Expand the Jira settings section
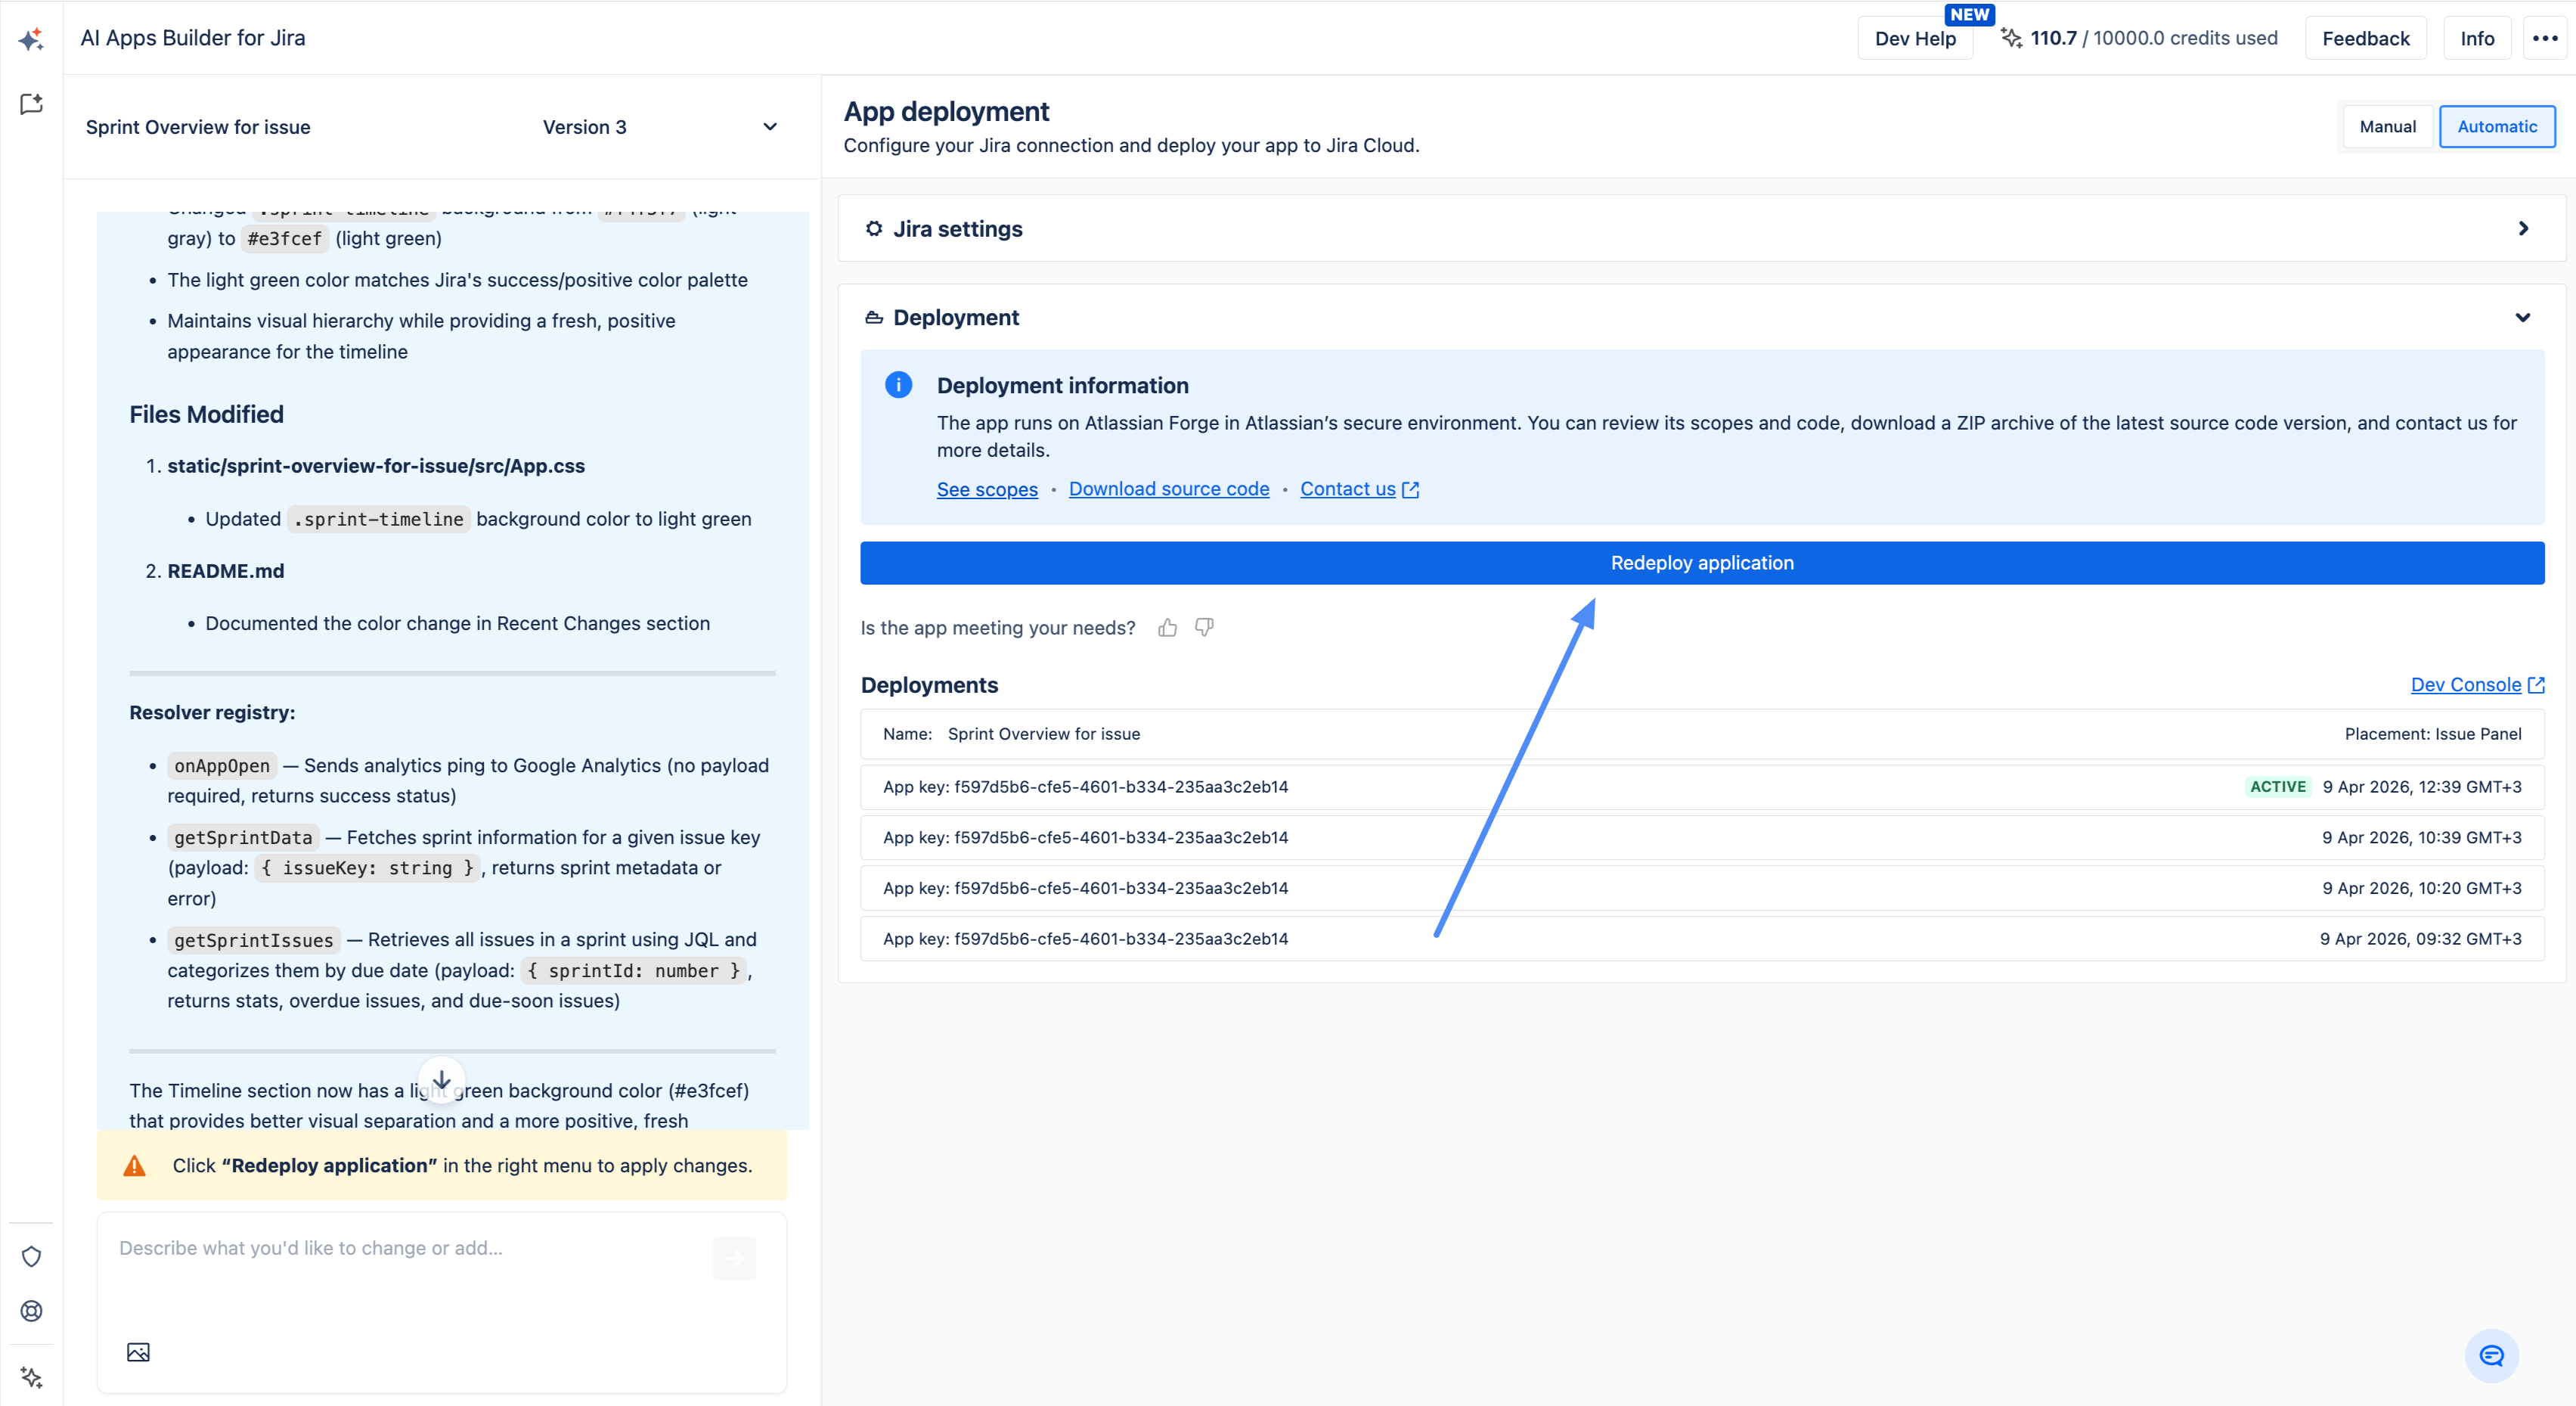Screen dimensions: 2576x1406 point(2523,229)
